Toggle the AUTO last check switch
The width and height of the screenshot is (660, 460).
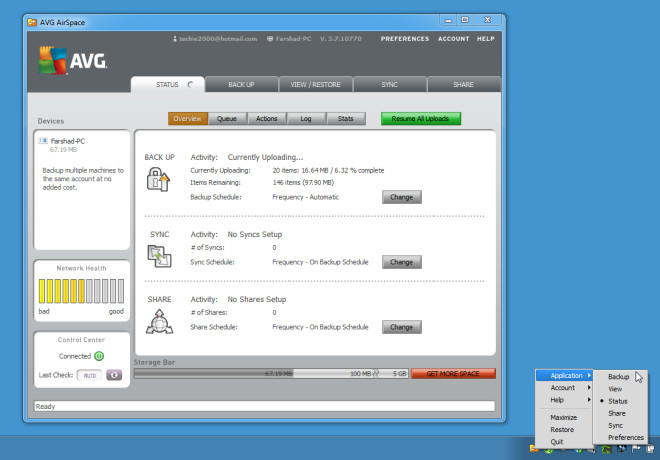pos(89,375)
